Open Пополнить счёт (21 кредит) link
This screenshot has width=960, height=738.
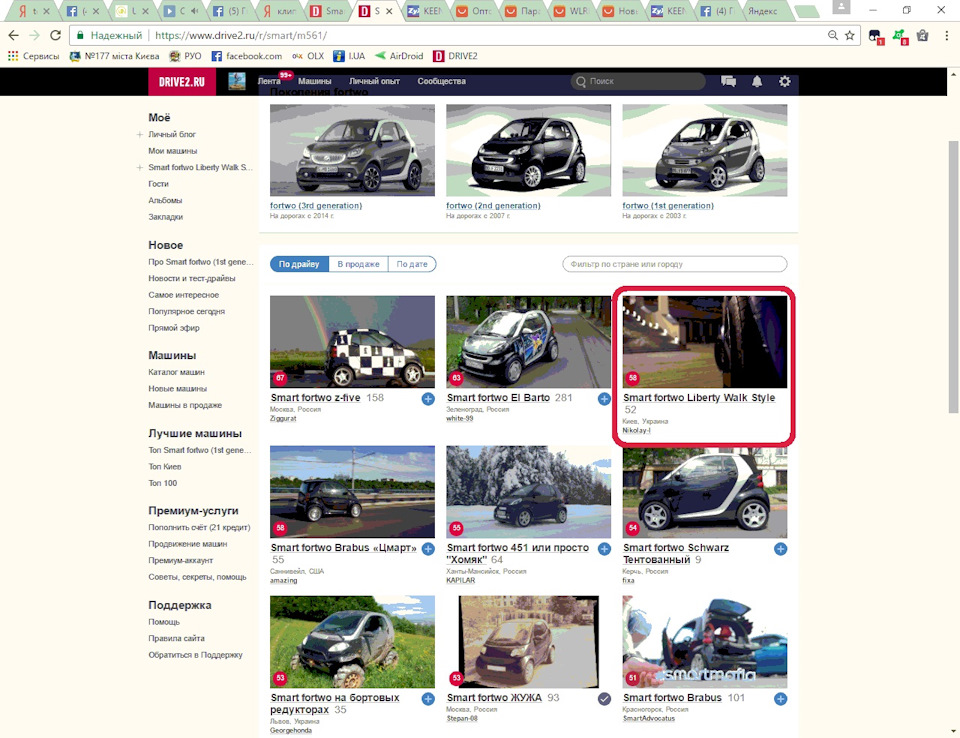pyautogui.click(x=199, y=527)
